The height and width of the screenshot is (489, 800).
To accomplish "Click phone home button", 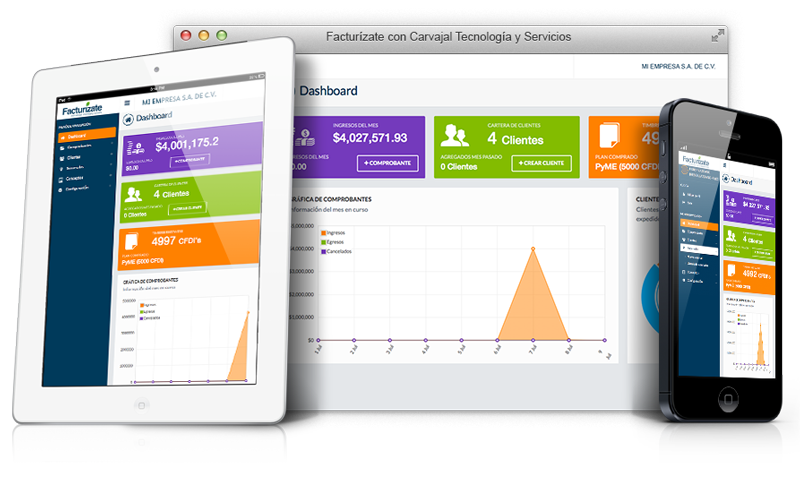I will point(728,399).
